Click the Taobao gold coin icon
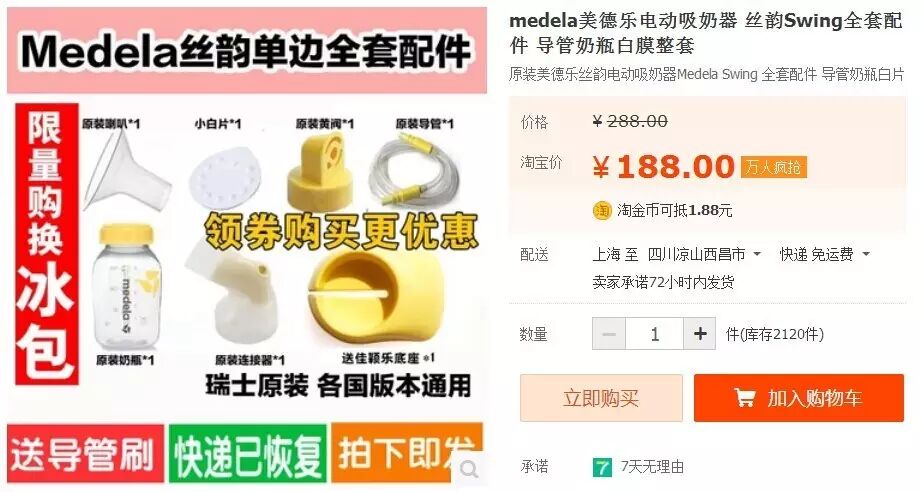Viewport: 920px width, 492px height. [x=602, y=210]
